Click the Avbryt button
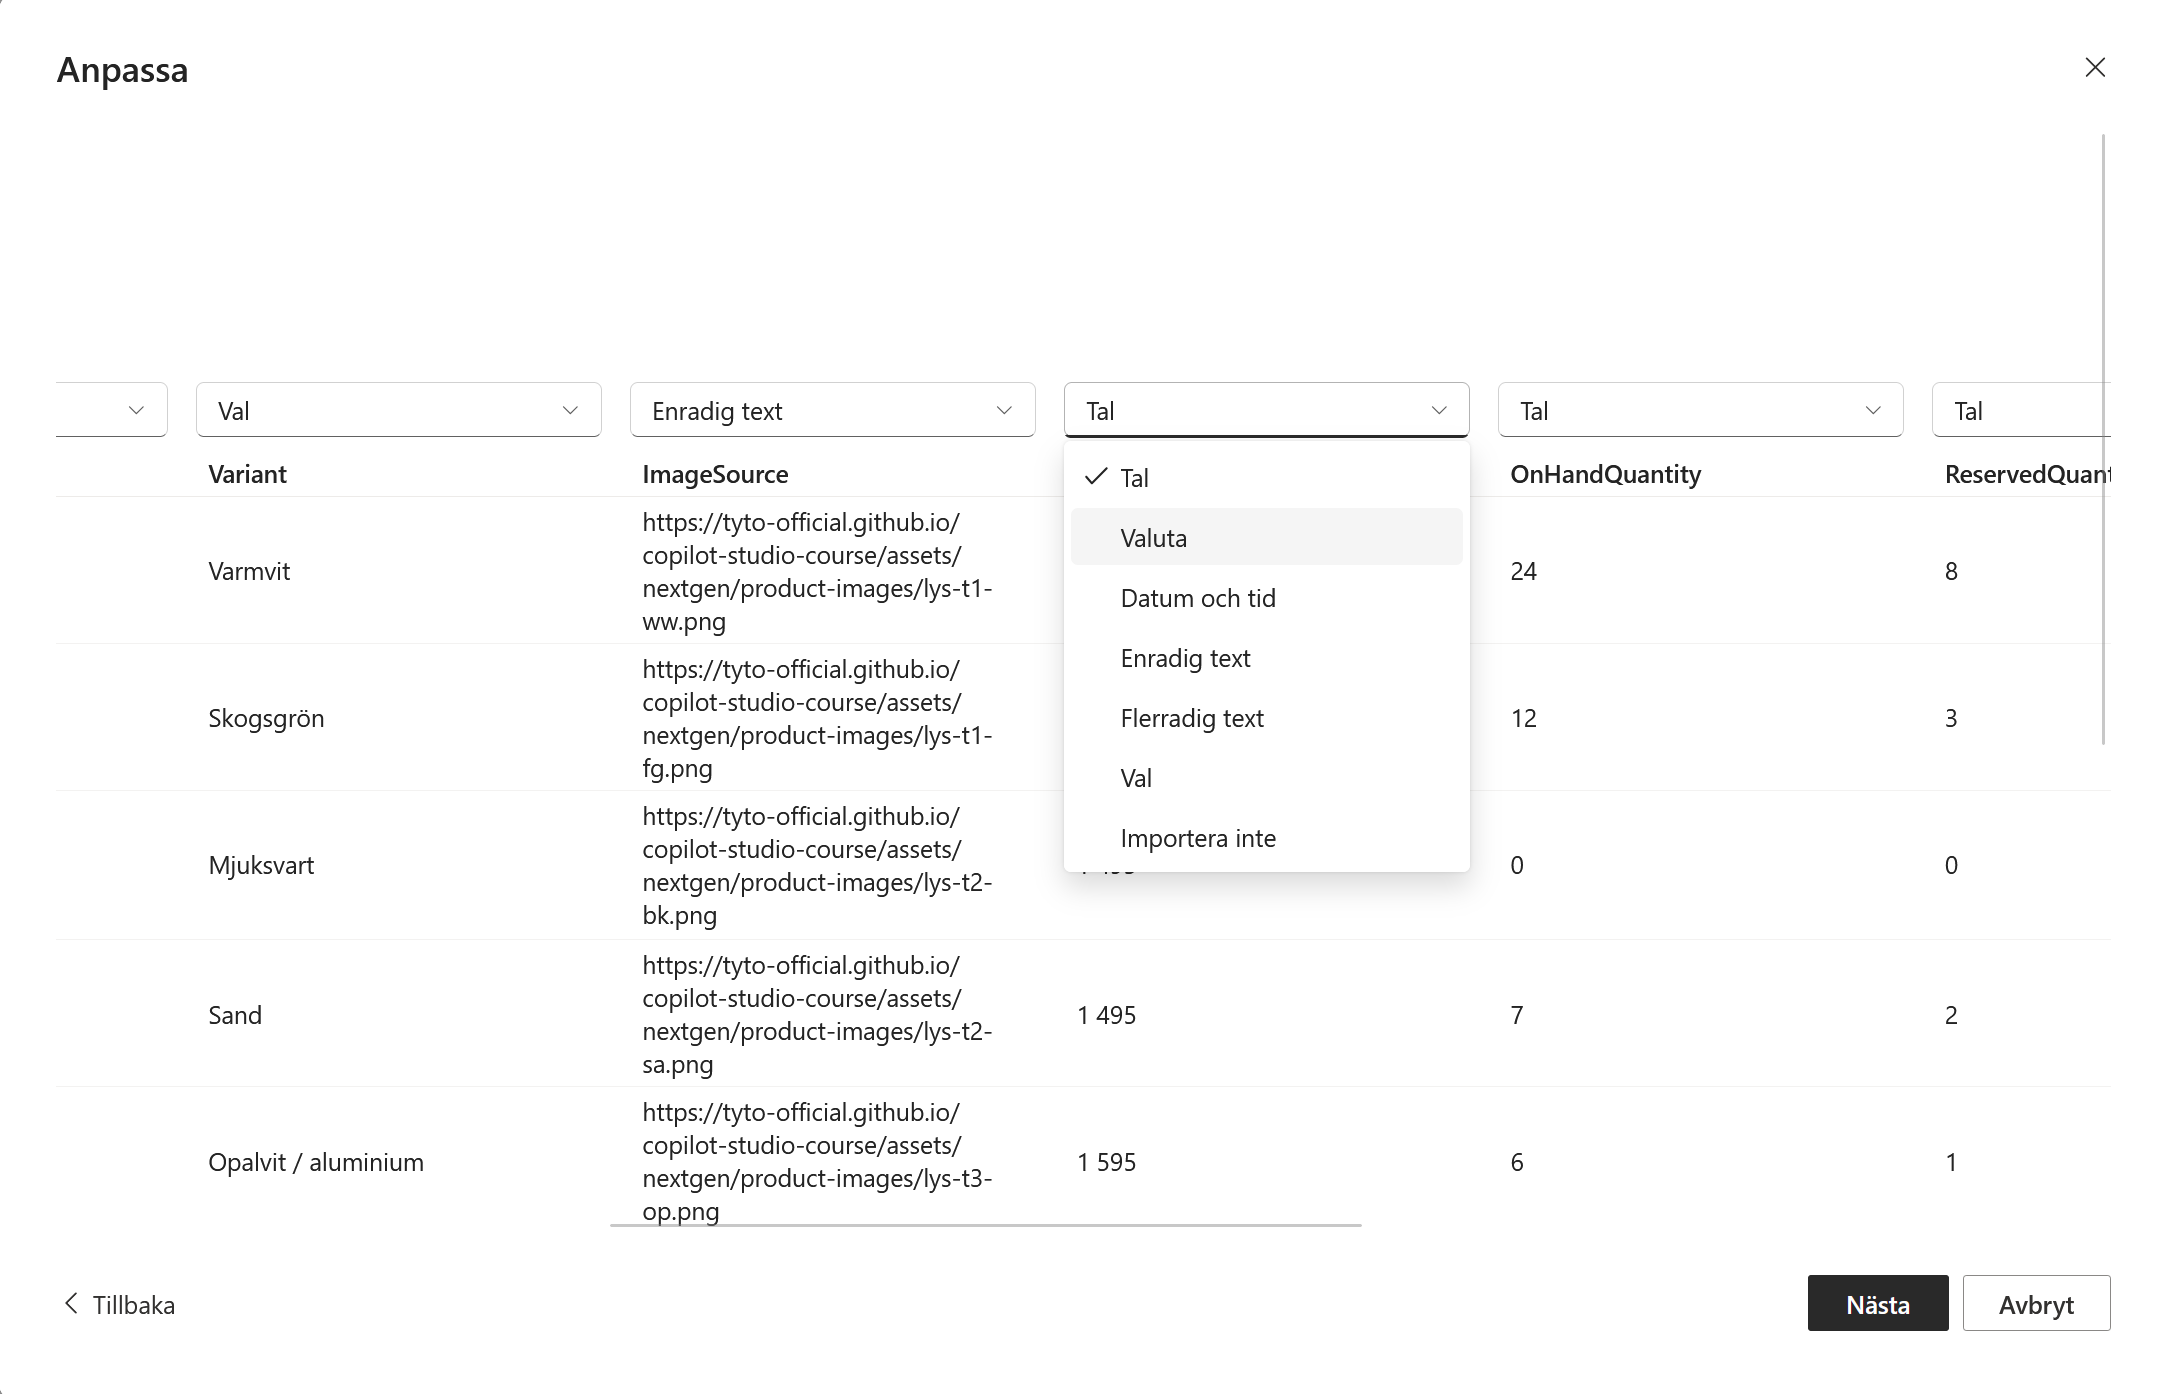 [x=2036, y=1303]
